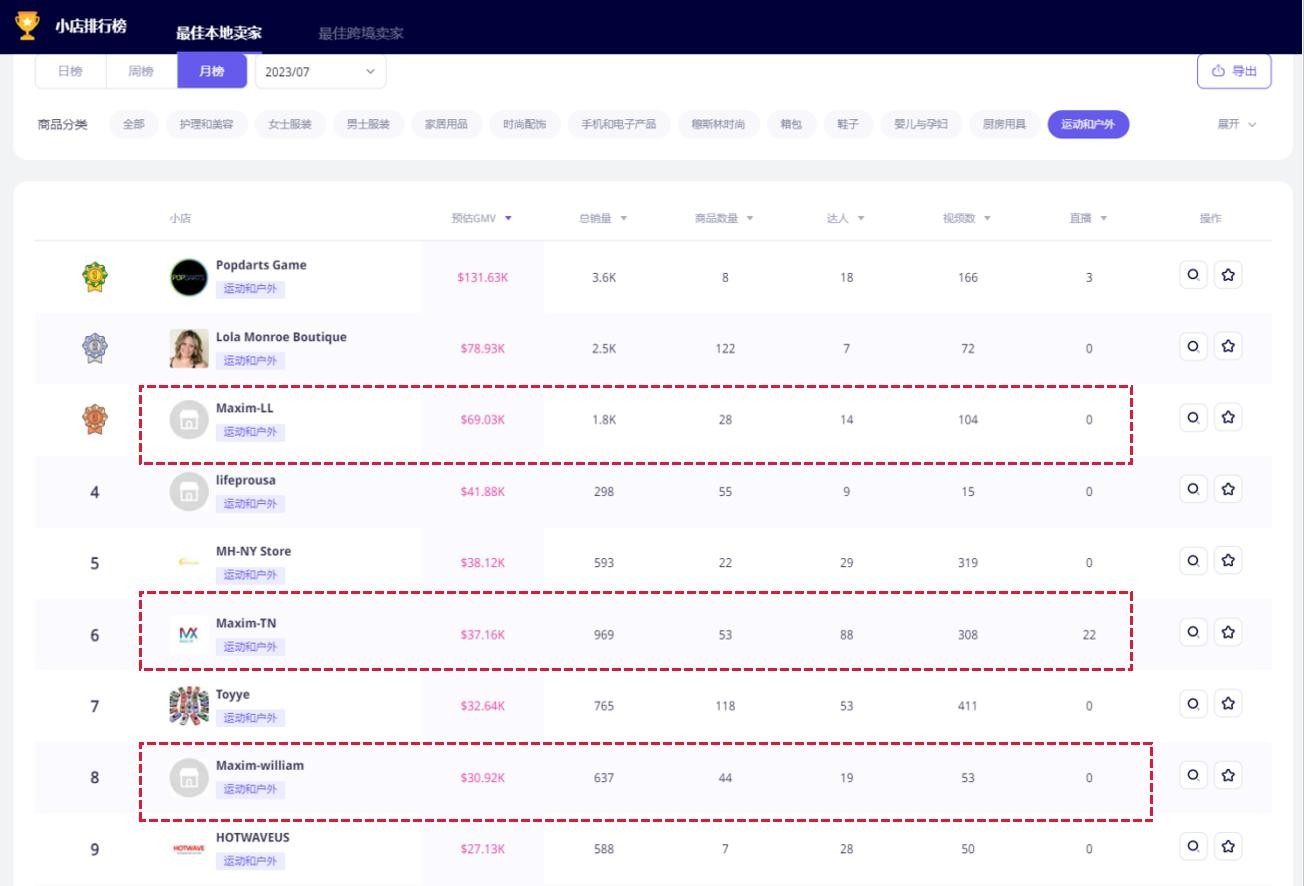The height and width of the screenshot is (886, 1304).
Task: Select the 月榜 monthly ranking
Action: 211,71
